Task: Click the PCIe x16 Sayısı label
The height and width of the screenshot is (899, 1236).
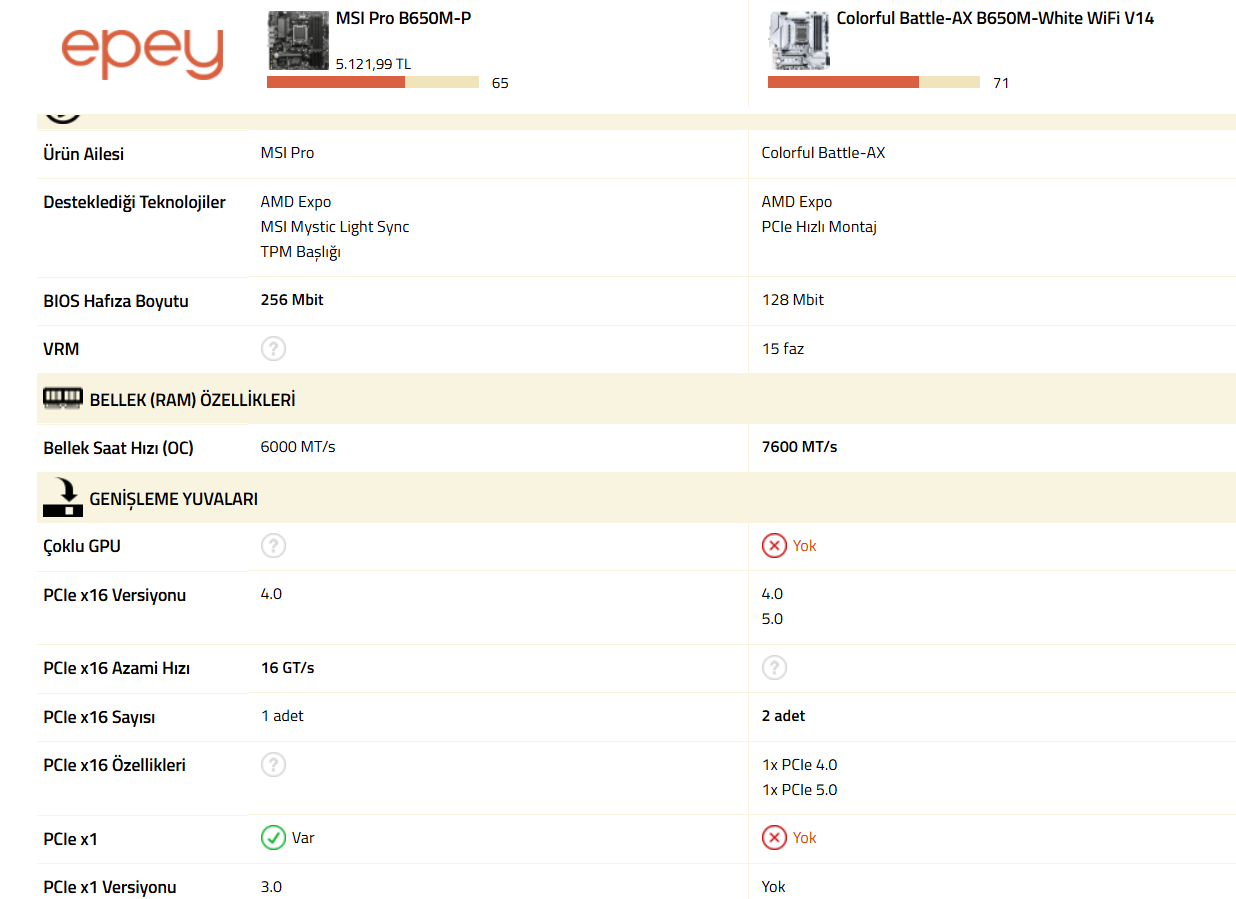Action: (x=100, y=717)
